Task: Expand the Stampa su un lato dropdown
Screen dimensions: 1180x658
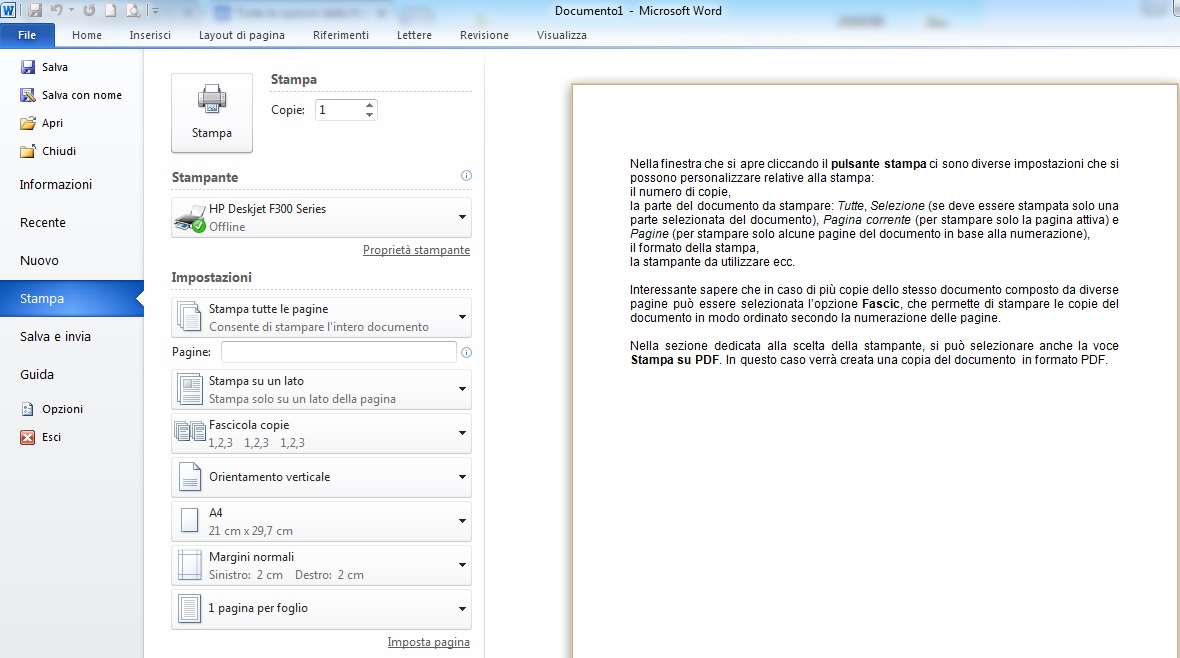Action: (x=321, y=390)
